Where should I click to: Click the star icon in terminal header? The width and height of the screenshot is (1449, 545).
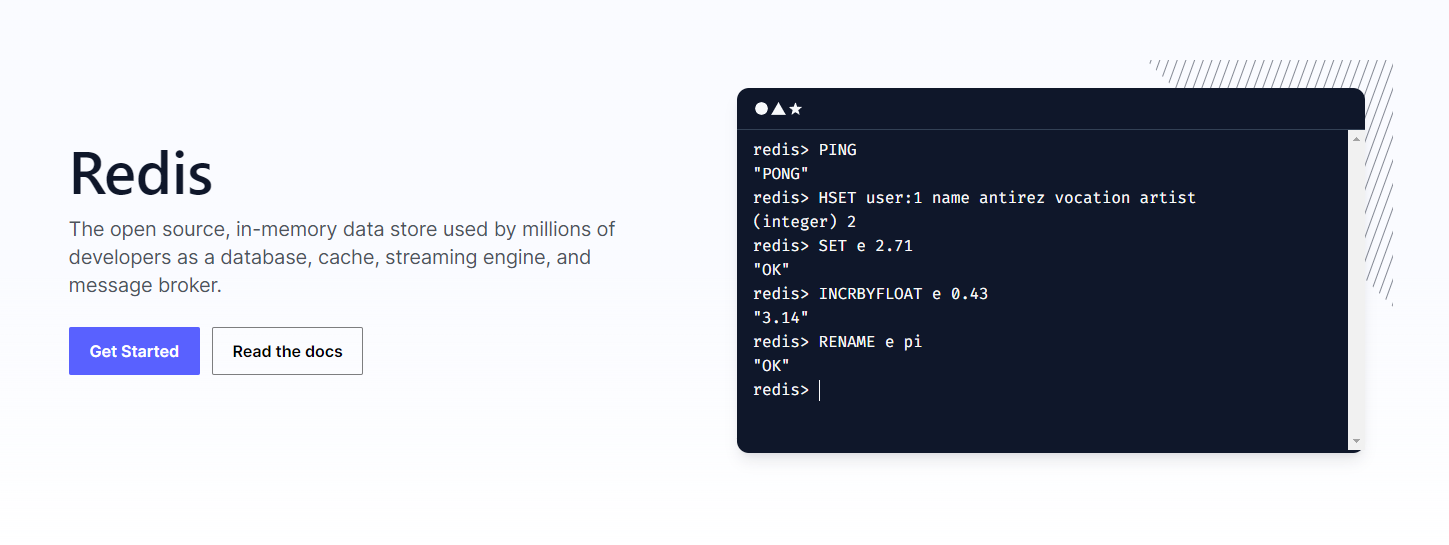point(796,109)
